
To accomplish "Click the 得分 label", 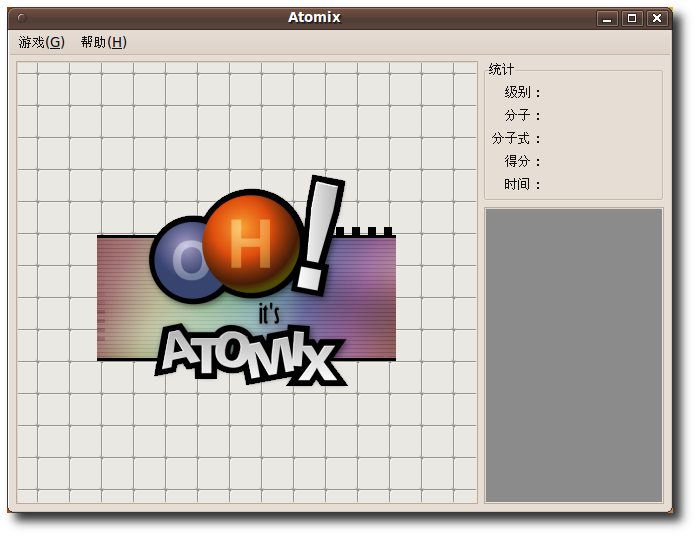I will (522, 162).
